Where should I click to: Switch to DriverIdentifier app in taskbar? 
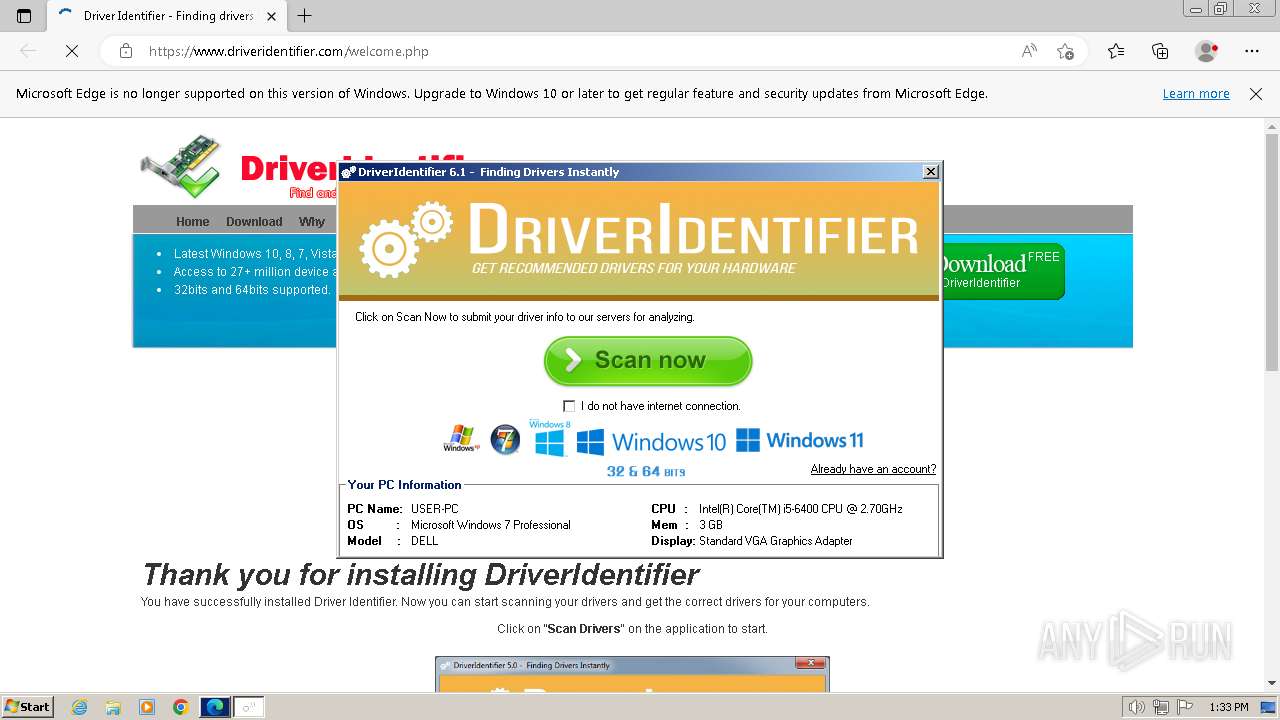point(249,707)
